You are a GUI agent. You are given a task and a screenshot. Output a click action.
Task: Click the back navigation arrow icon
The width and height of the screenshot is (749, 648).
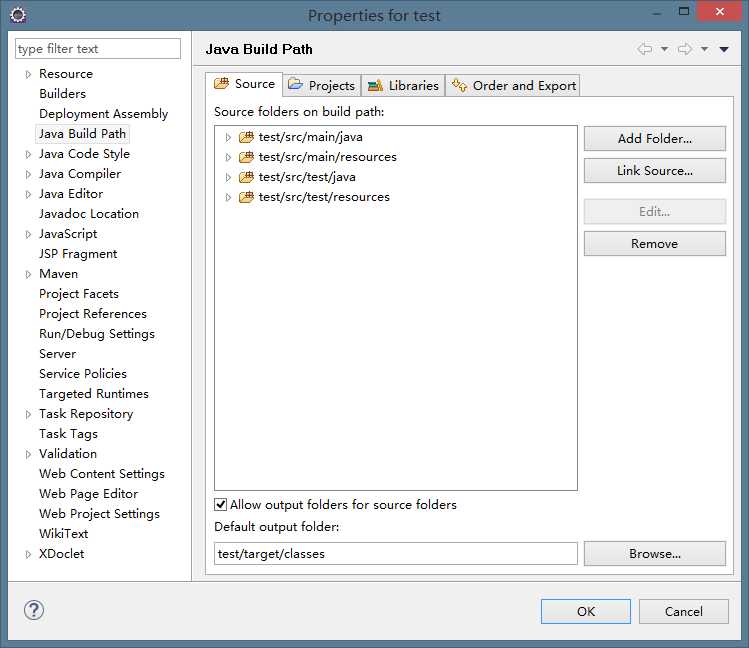point(645,49)
